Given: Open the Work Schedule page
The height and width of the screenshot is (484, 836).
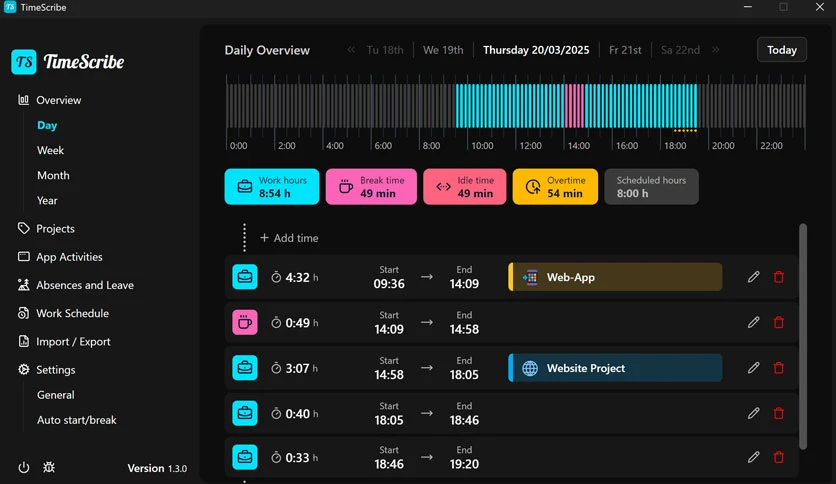Looking at the screenshot, I should (x=73, y=313).
